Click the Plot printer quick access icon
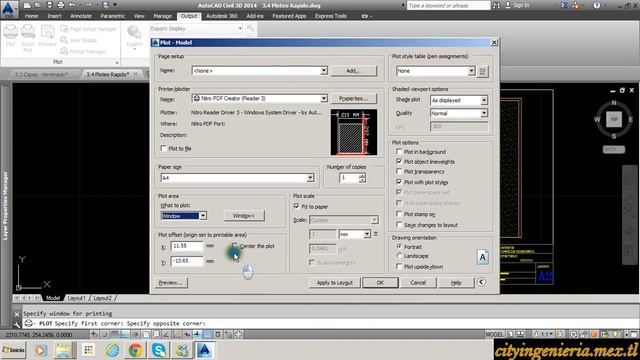This screenshot has height=360, width=640. (x=61, y=5)
